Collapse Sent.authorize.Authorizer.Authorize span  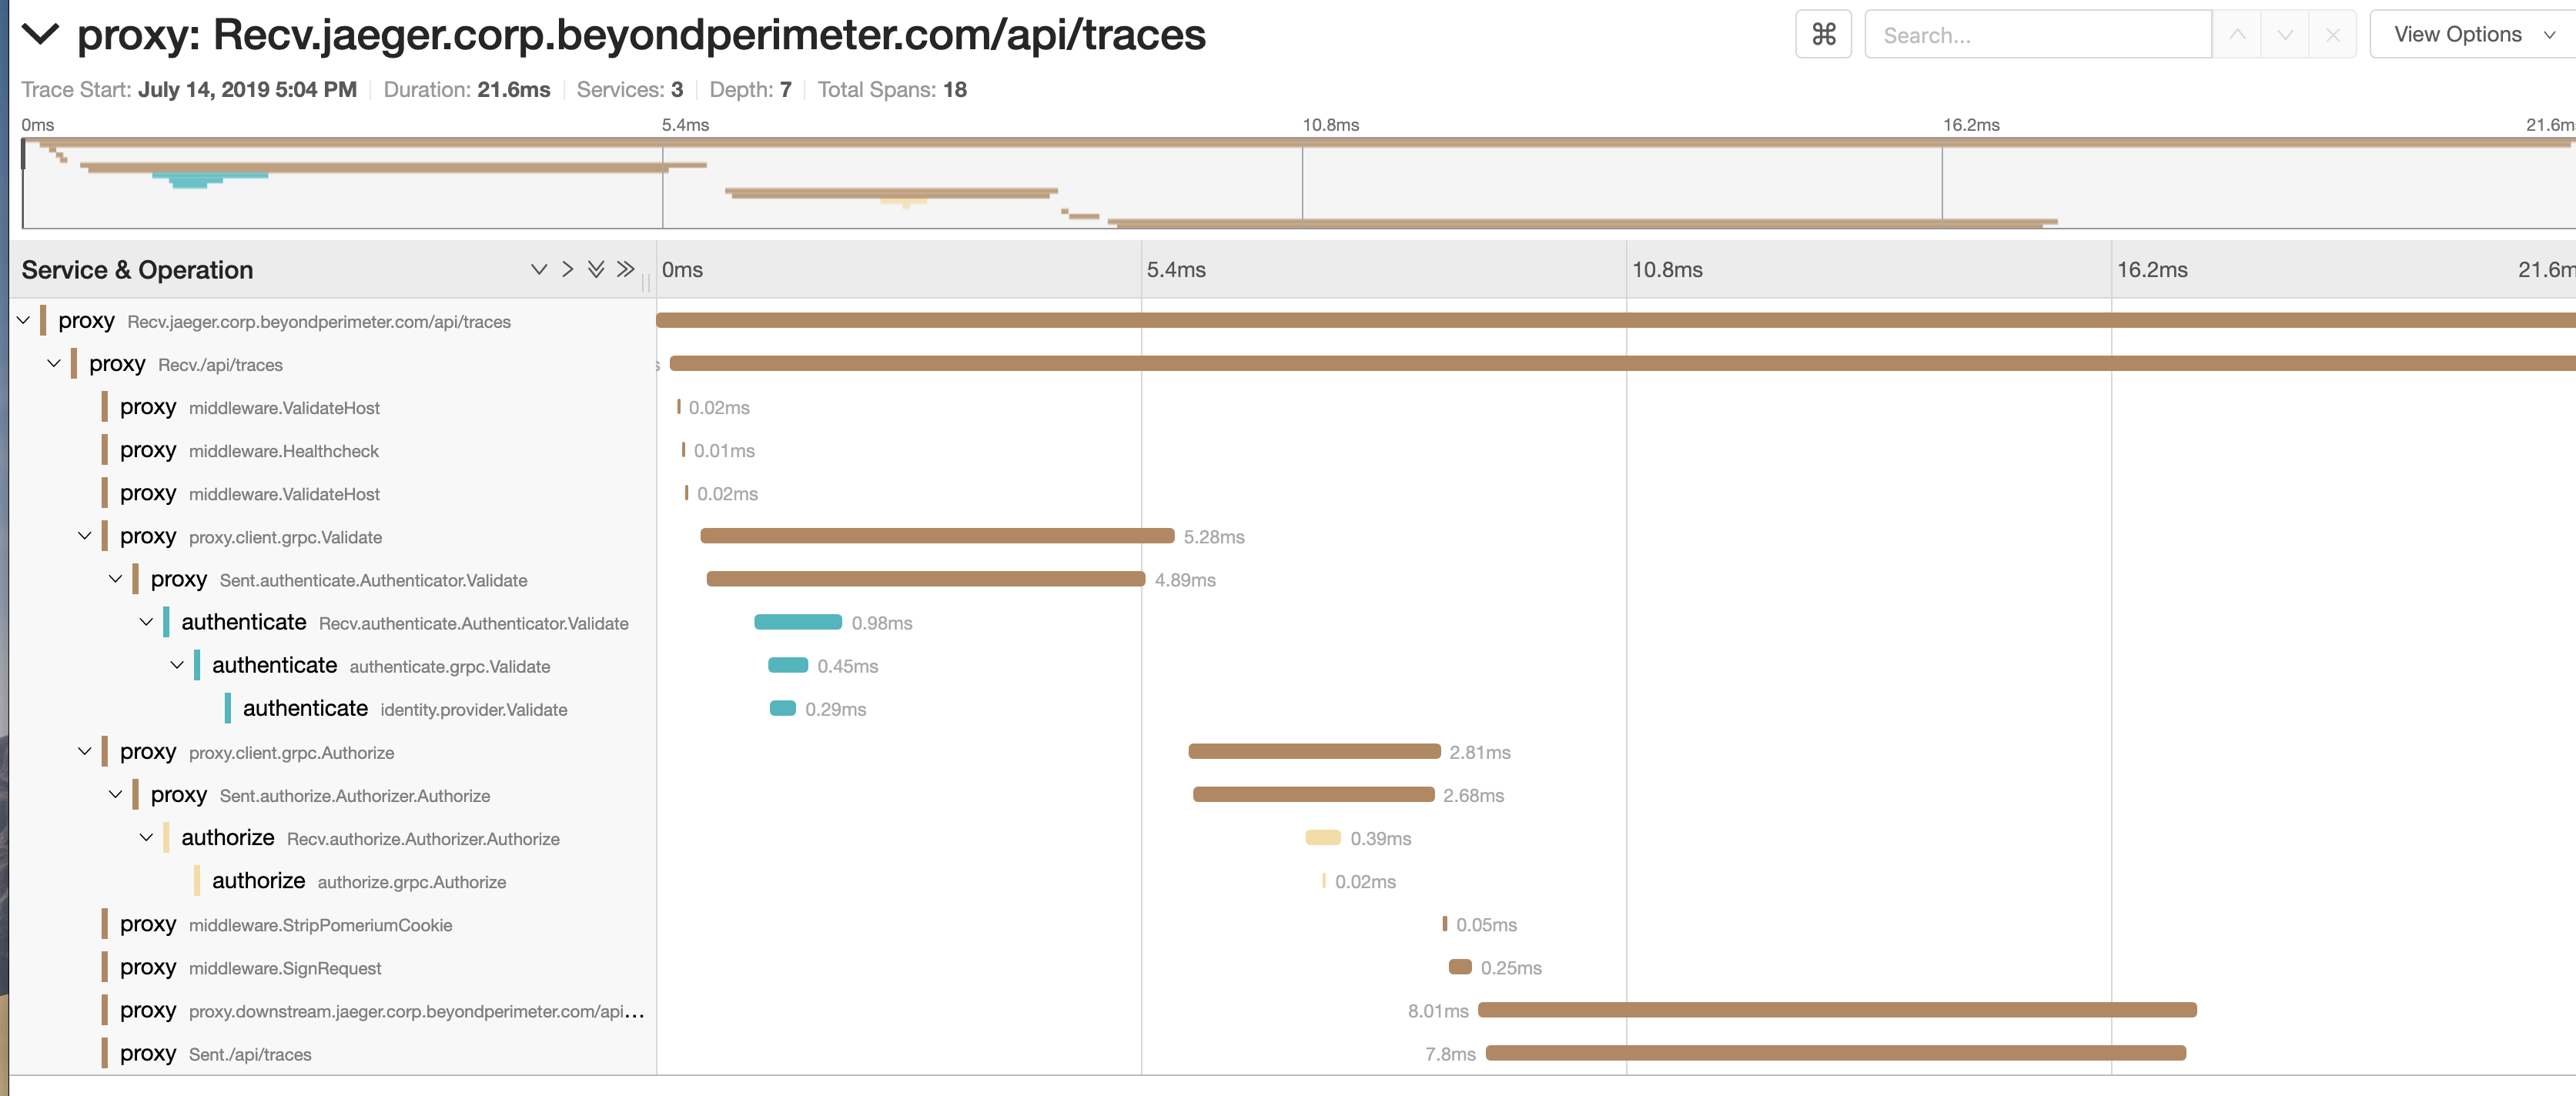click(116, 794)
